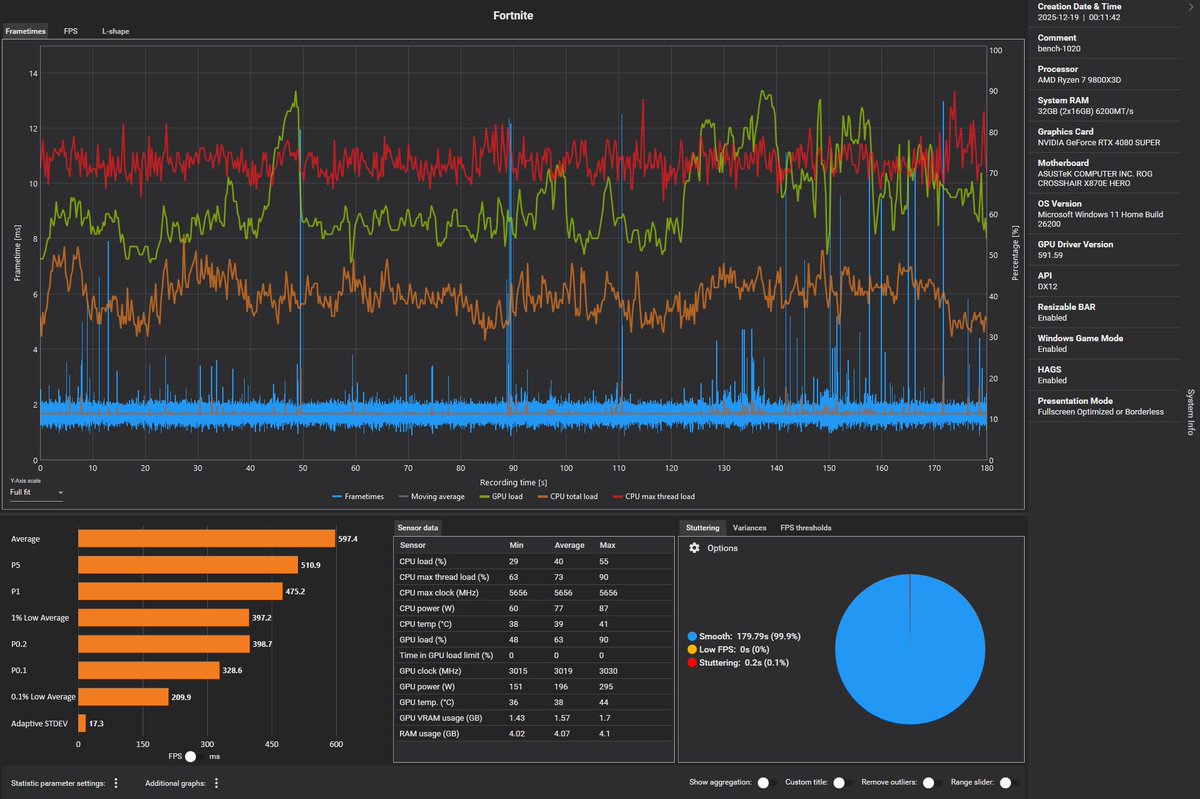Select the CPU power (W) row
Viewport: 1200px width, 799px height.
click(534, 608)
